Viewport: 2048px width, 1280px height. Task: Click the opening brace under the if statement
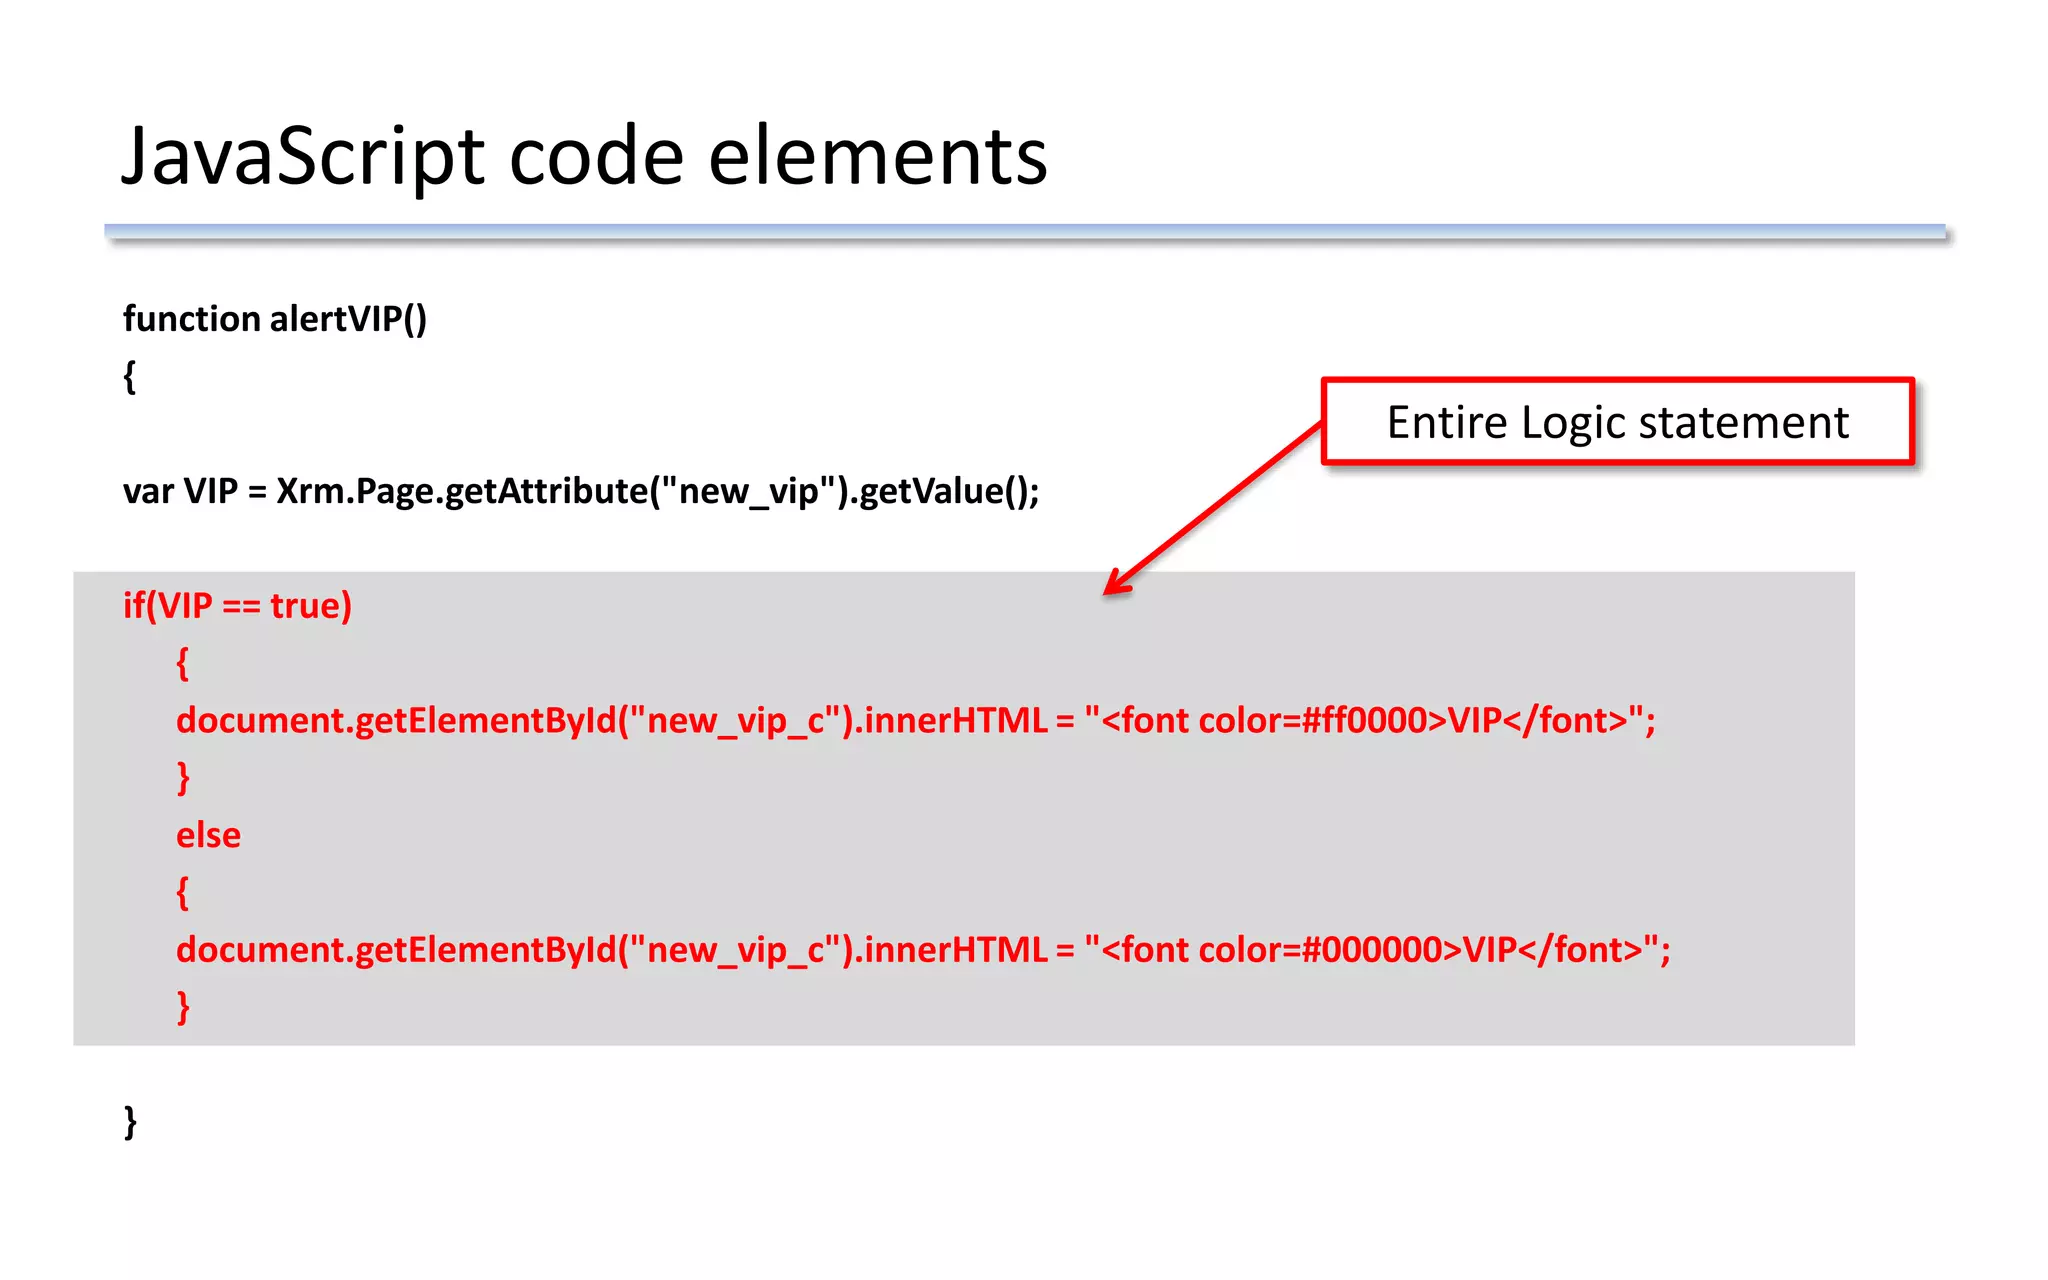(182, 663)
